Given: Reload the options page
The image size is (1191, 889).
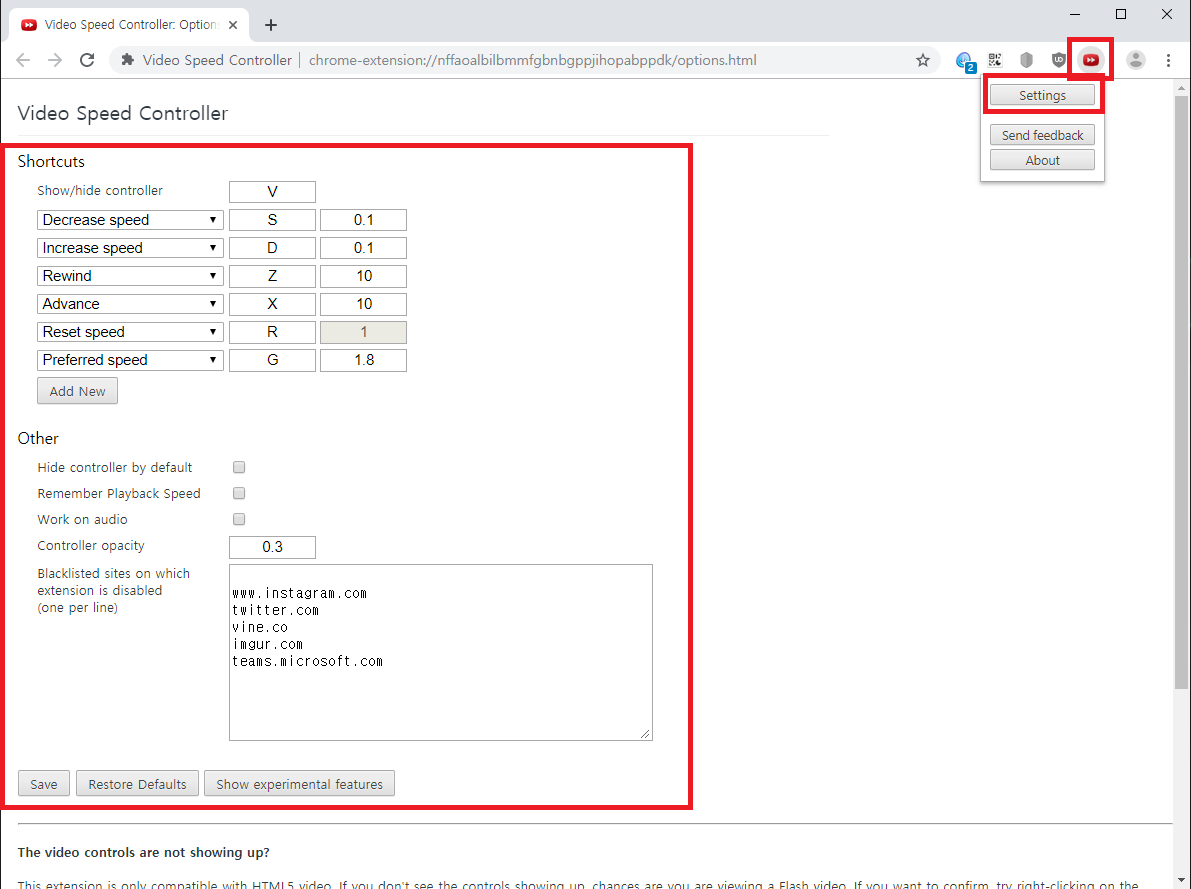Looking at the screenshot, I should 87,60.
